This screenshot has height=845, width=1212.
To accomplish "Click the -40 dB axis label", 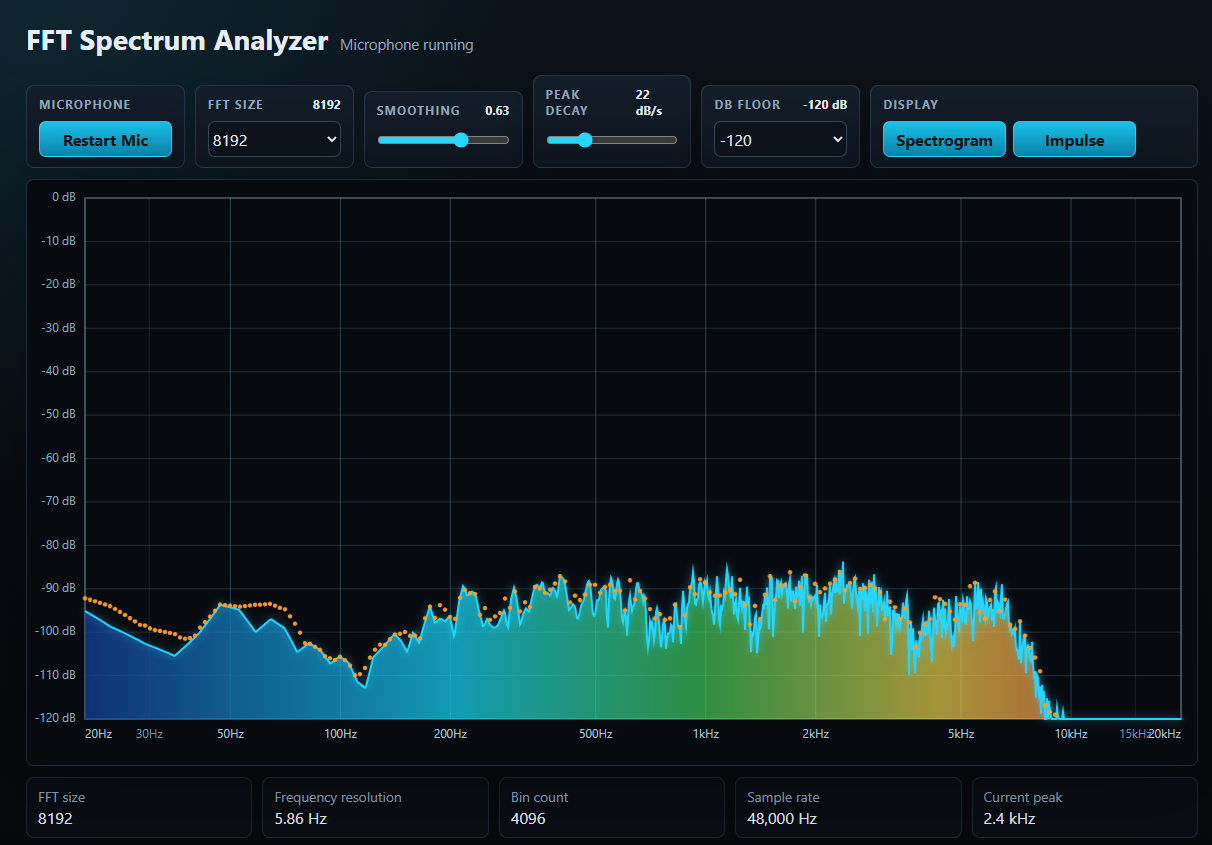I will click(x=61, y=371).
